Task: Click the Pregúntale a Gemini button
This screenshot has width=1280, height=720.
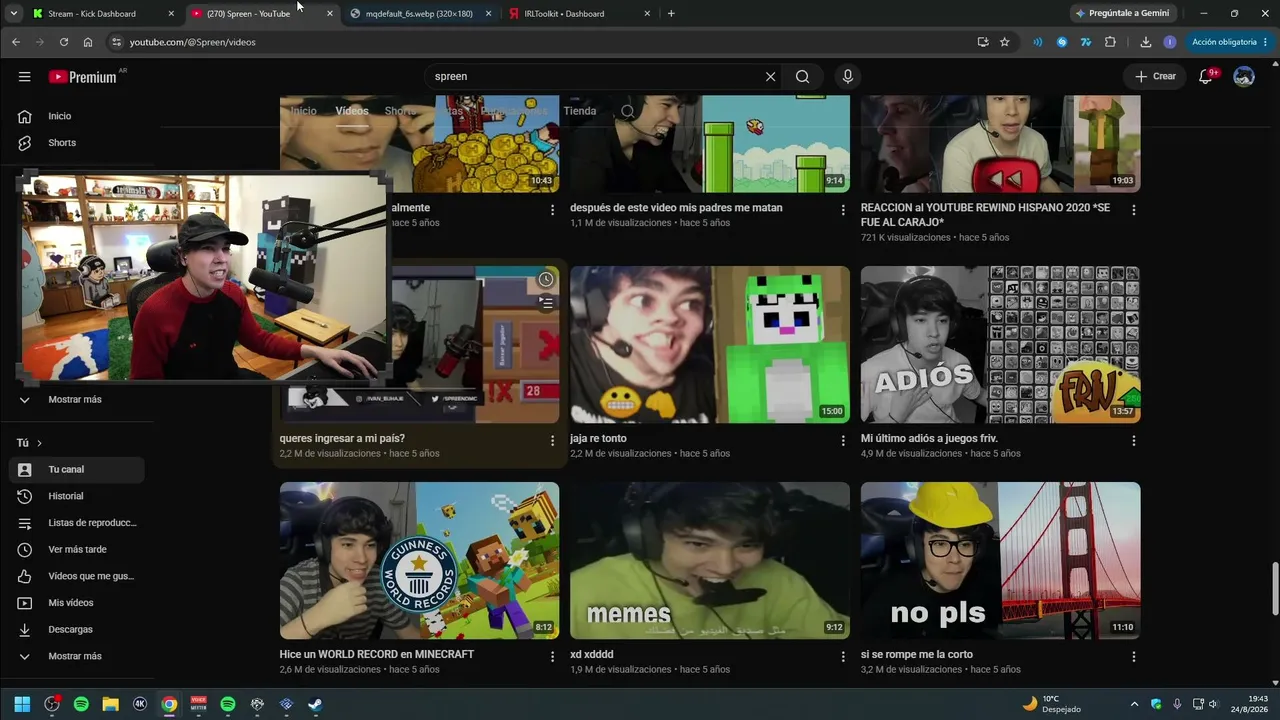Action: point(1122,14)
